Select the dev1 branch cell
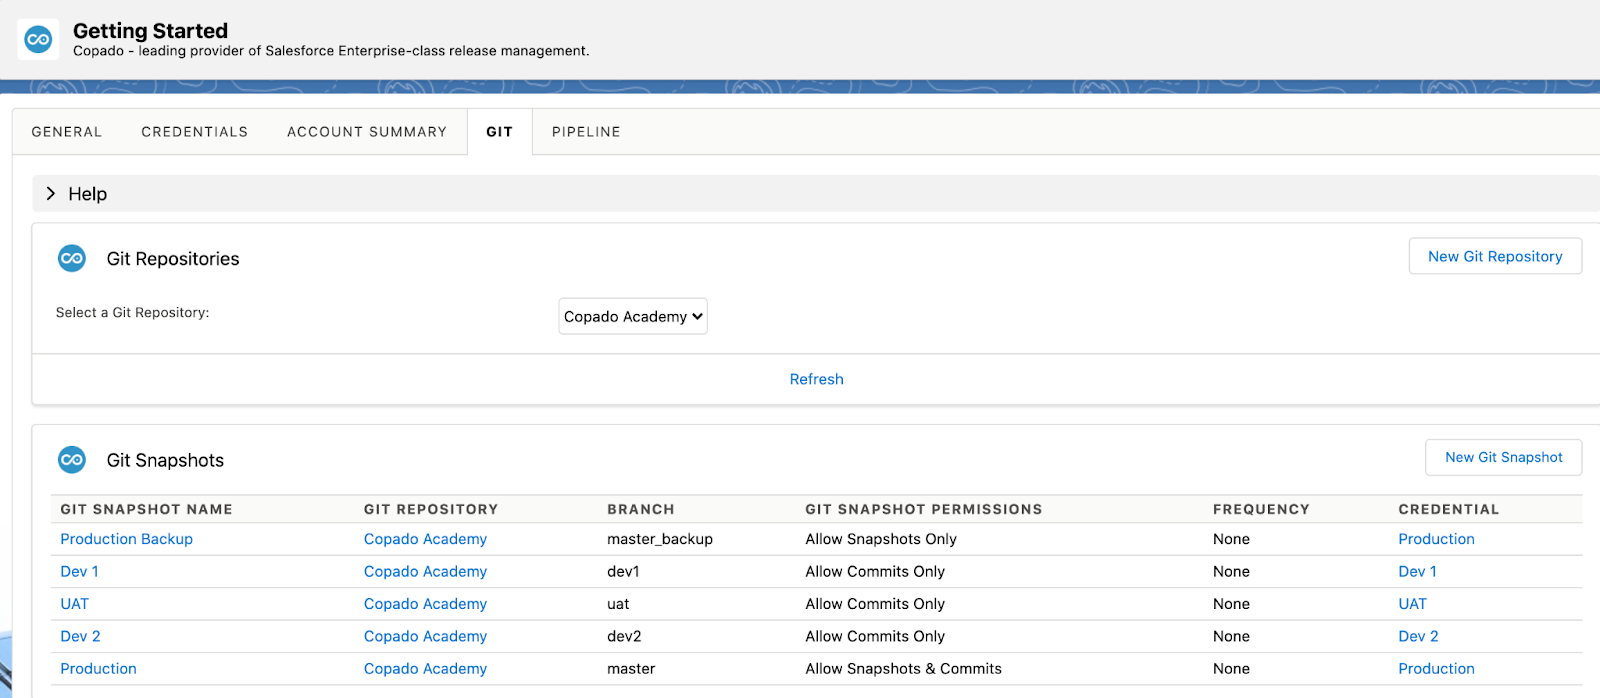Image resolution: width=1600 pixels, height=698 pixels. tap(623, 572)
